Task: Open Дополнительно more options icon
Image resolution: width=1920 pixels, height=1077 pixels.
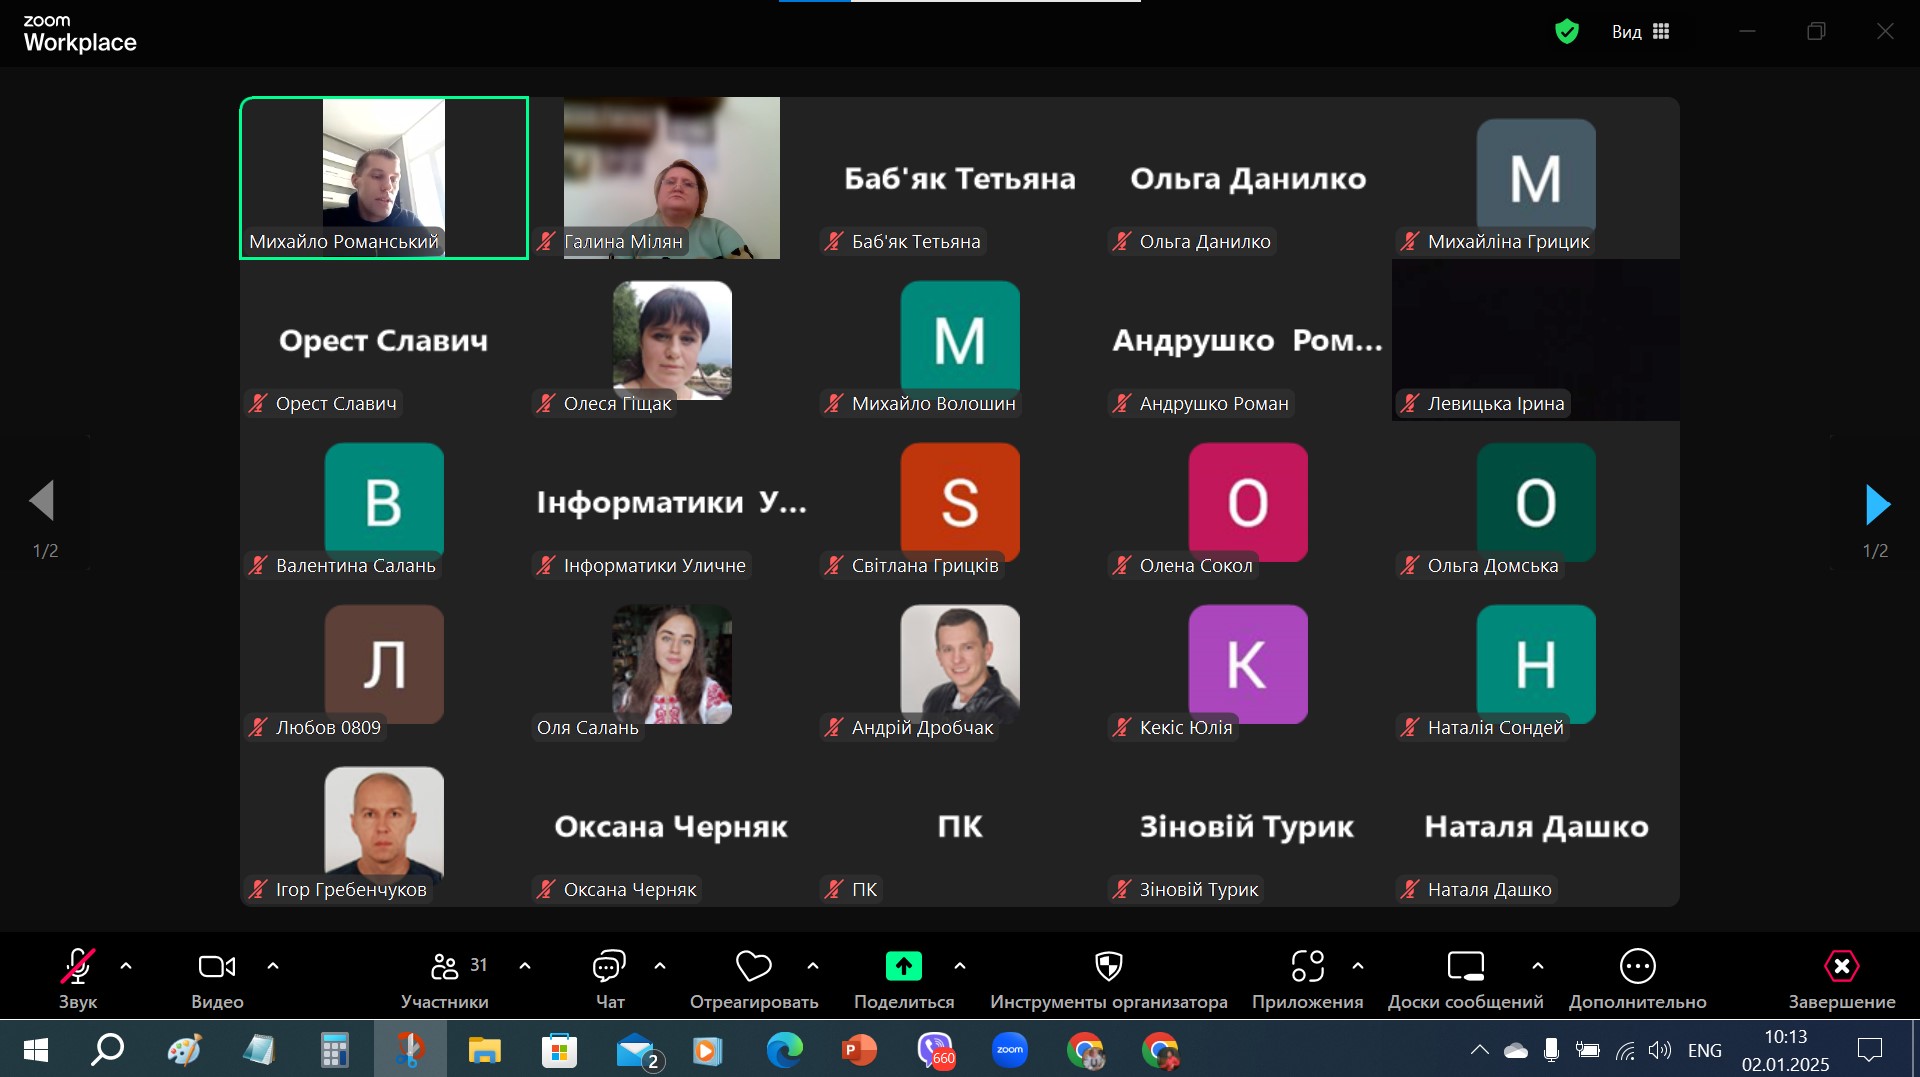Action: click(x=1638, y=966)
